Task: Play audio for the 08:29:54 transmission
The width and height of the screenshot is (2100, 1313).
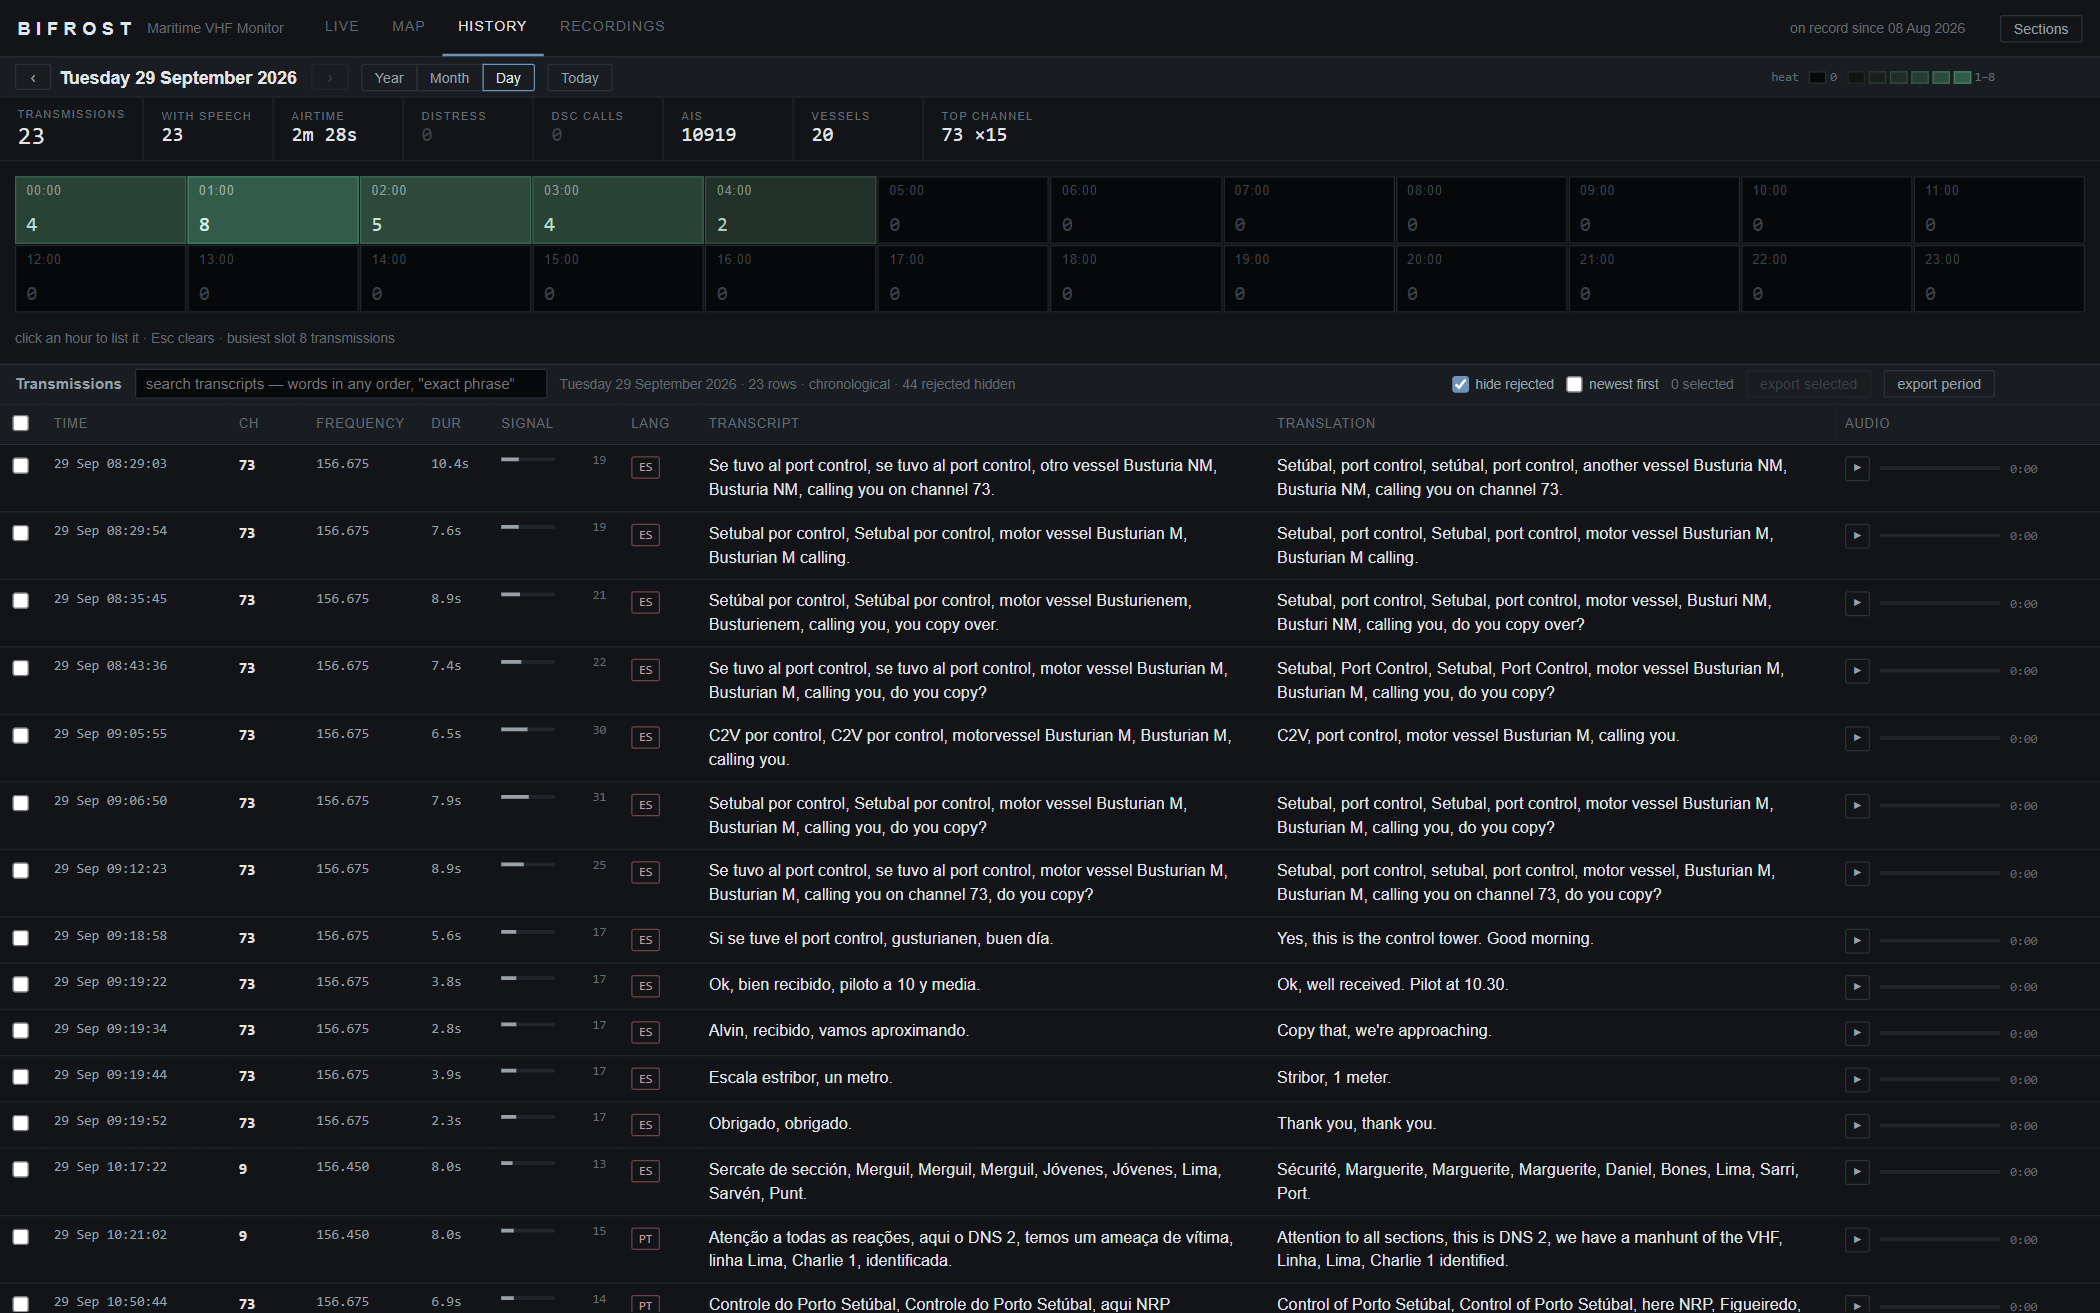Action: tap(1857, 536)
